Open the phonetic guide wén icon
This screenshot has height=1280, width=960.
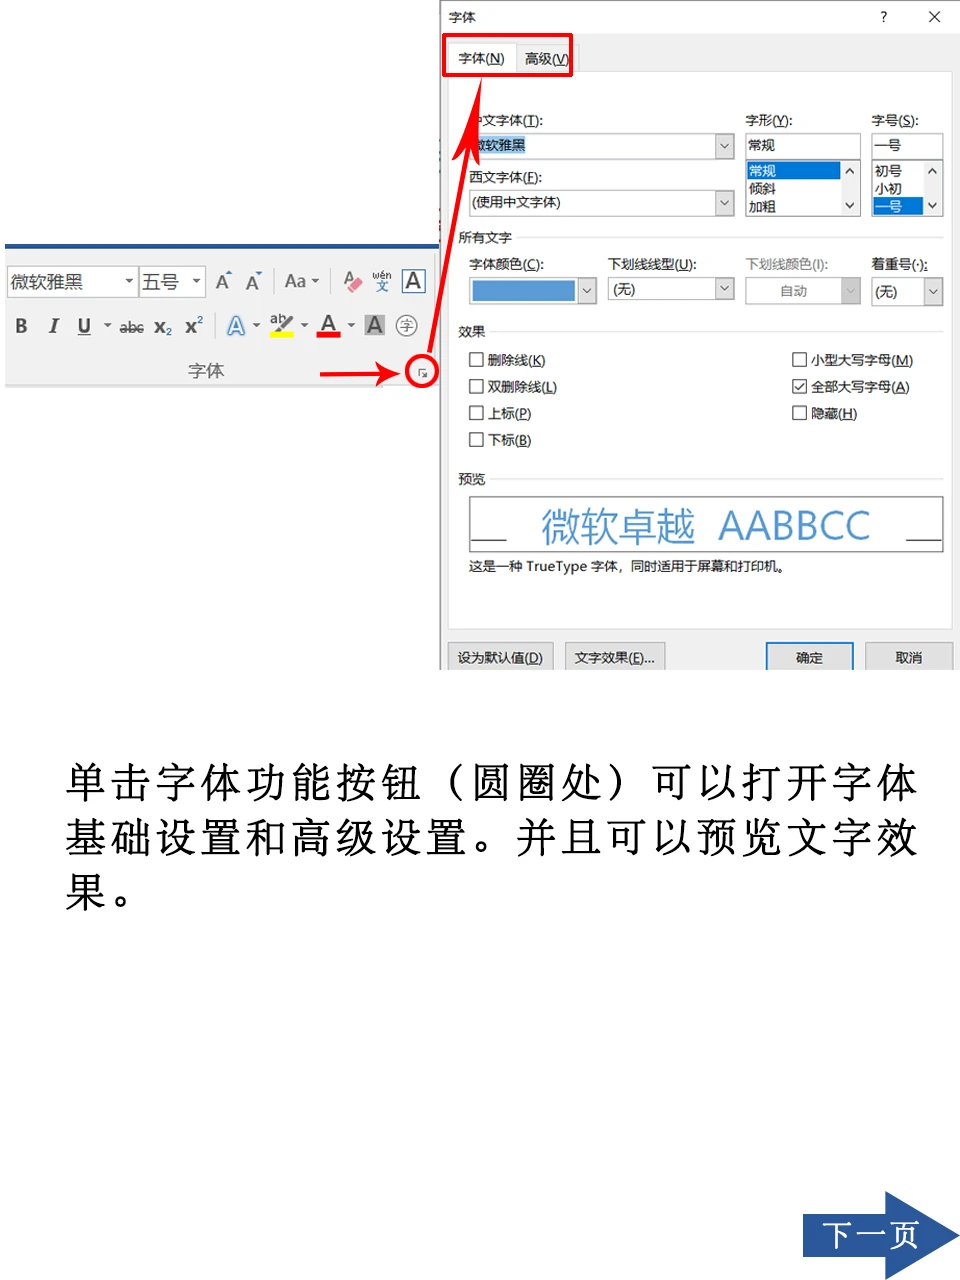click(x=382, y=281)
